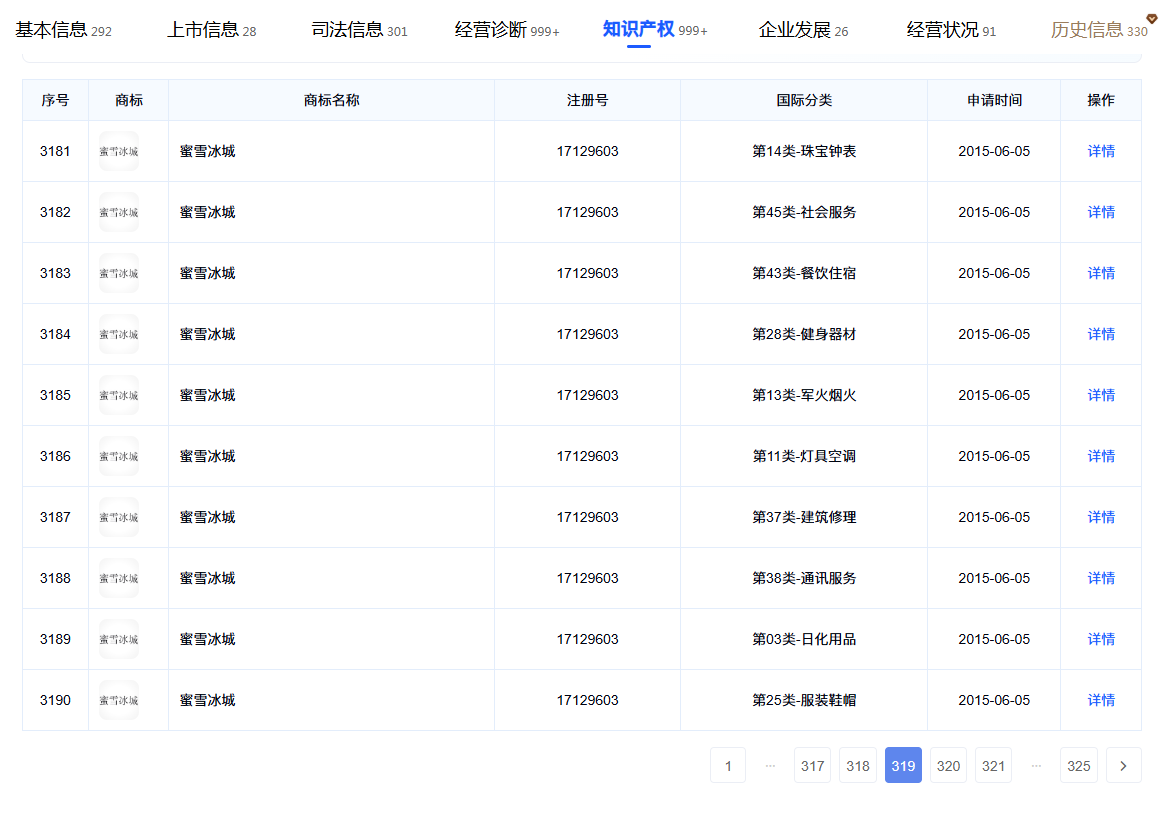
Task: Go to last page 325
Action: [x=1079, y=765]
